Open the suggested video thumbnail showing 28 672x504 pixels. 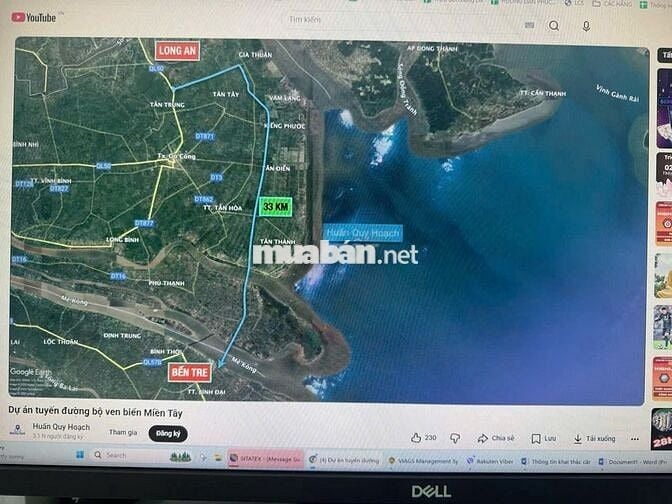click(x=661, y=429)
